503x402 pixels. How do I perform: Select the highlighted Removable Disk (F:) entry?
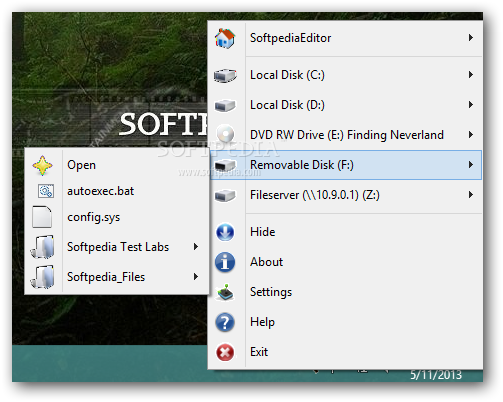point(346,165)
